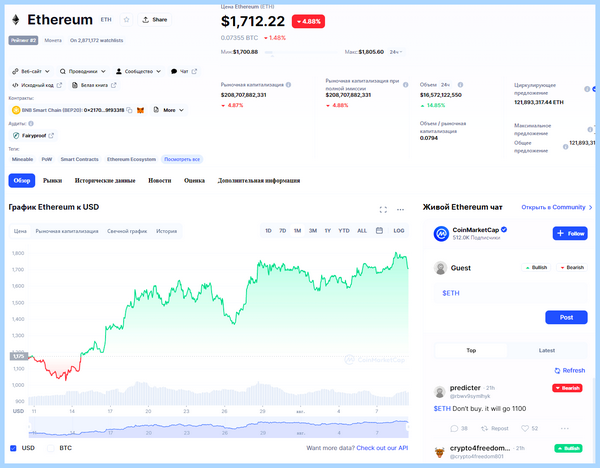Open fullscreen chart view icon
Viewport: 600px width, 468px height.
coord(383,210)
